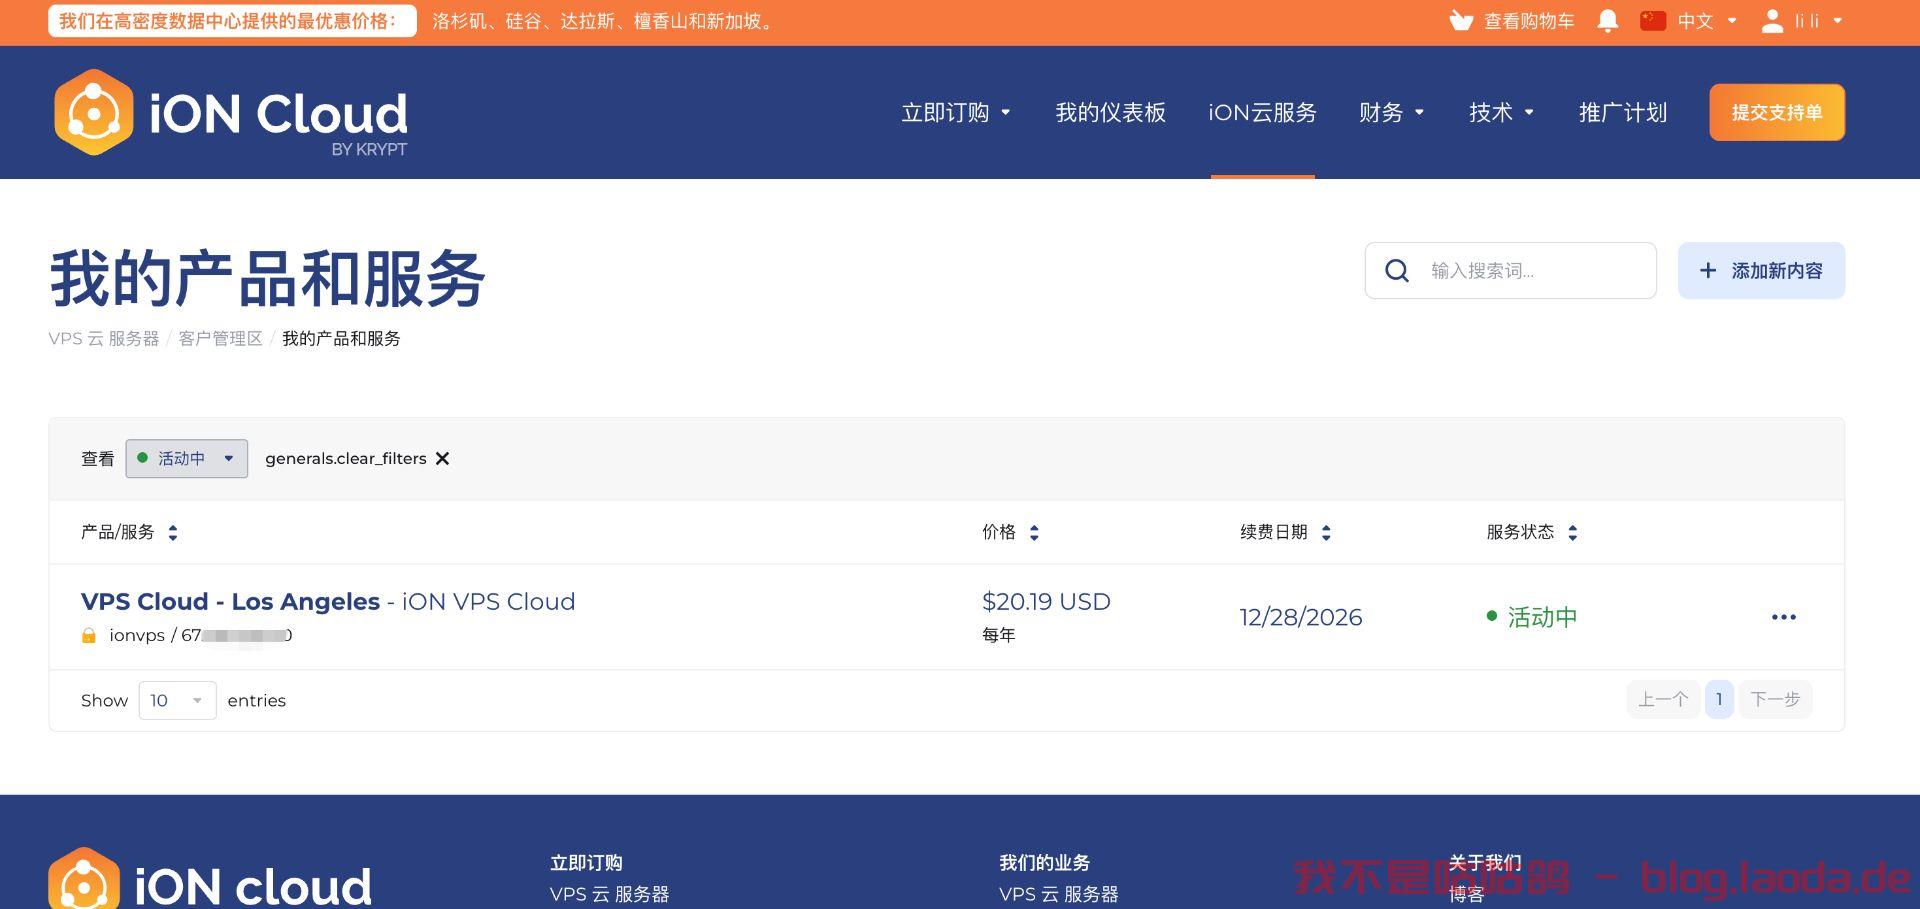Click the search magnifier icon

coord(1397,271)
